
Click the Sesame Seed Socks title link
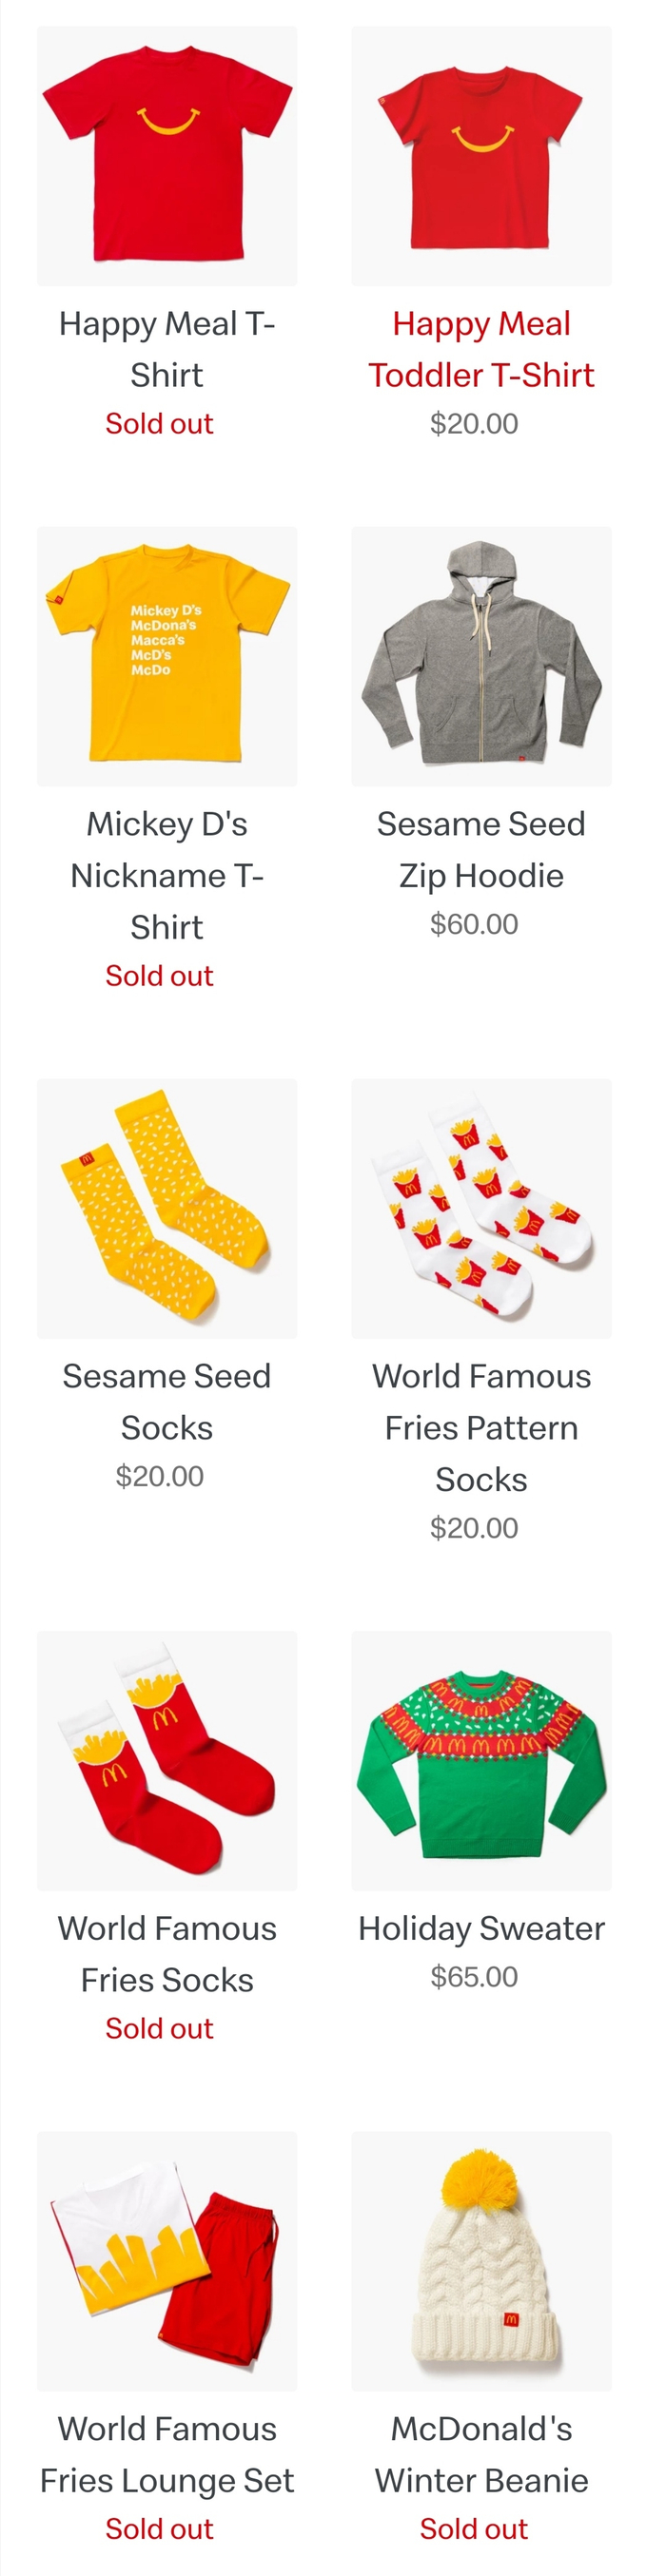167,1401
